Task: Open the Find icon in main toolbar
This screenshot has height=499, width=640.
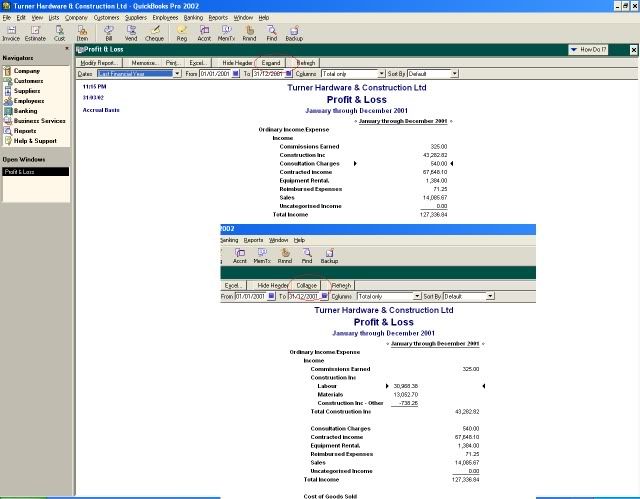Action: [272, 33]
